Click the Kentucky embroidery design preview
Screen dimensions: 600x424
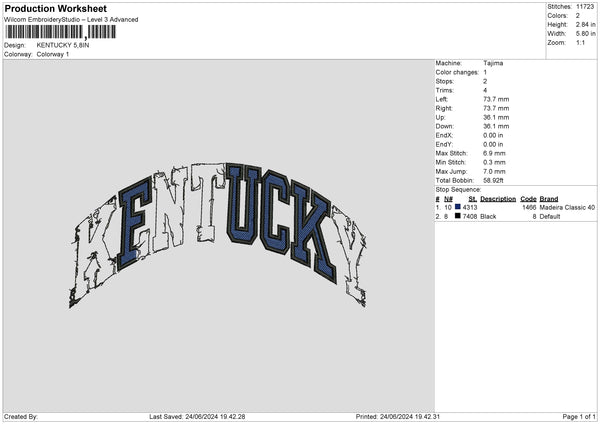218,234
